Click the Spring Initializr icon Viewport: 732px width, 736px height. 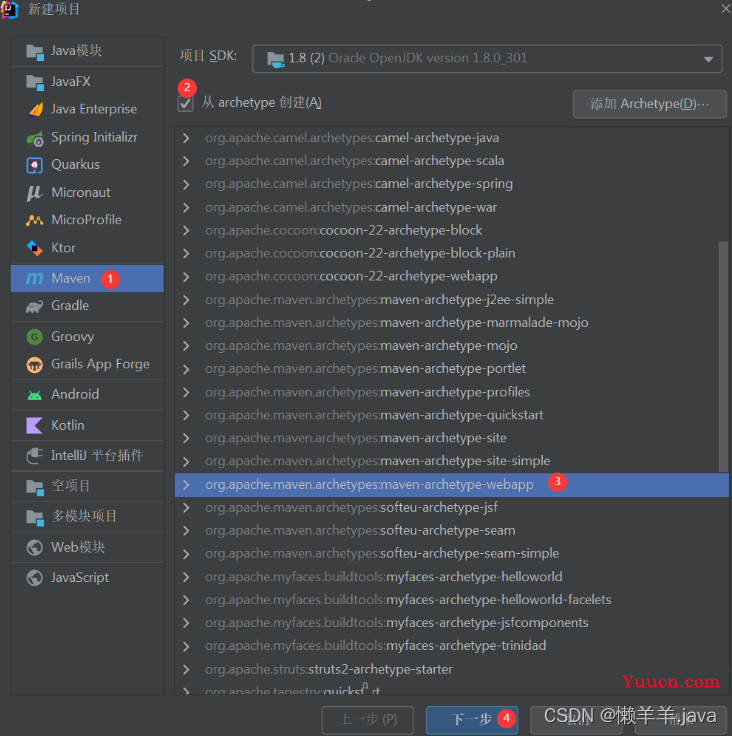pos(35,138)
